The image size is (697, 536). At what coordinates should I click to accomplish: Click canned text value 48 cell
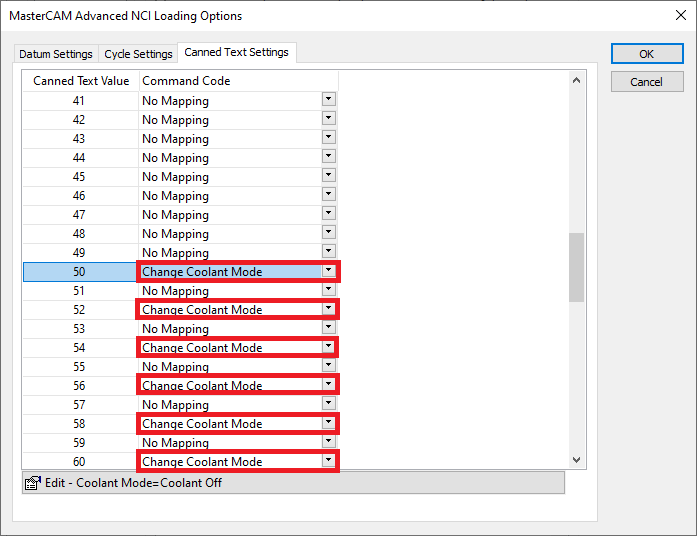tap(80, 234)
